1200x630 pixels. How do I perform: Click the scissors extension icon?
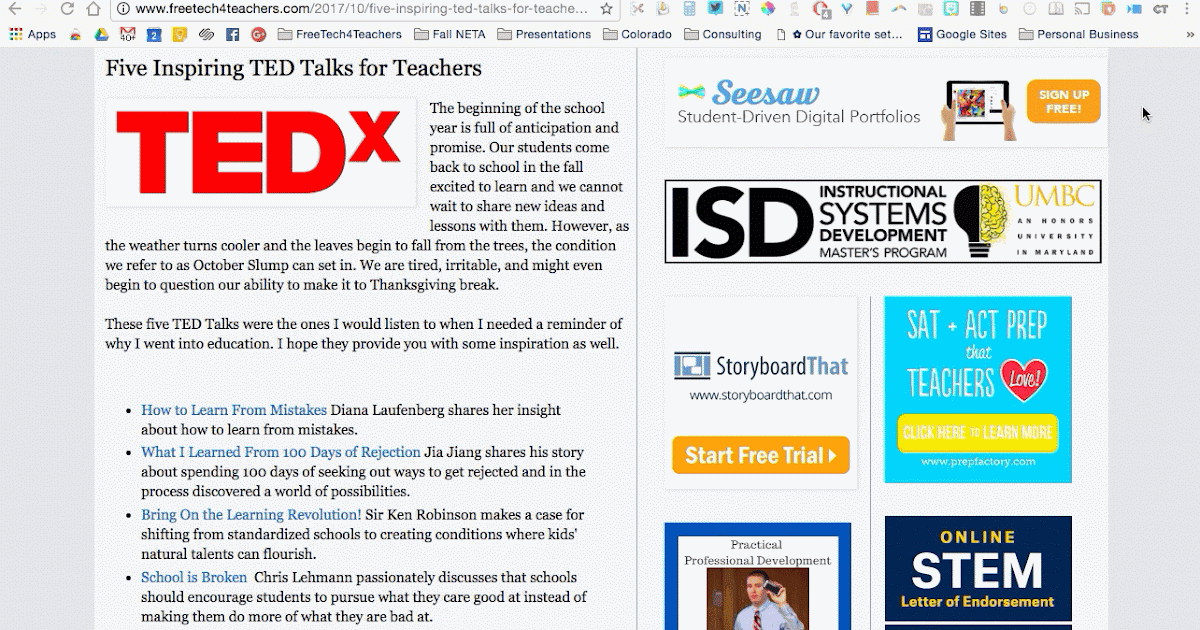point(638,9)
